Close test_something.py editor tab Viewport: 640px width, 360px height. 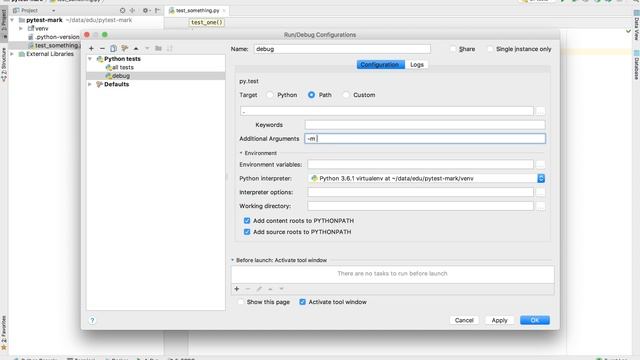click(x=224, y=11)
